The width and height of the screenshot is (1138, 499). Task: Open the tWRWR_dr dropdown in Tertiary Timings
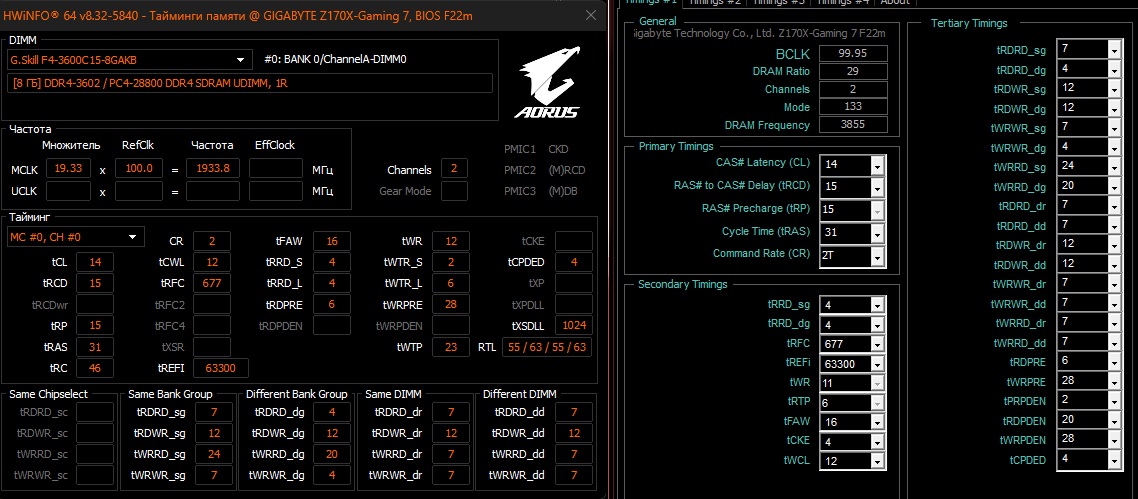tap(1114, 284)
